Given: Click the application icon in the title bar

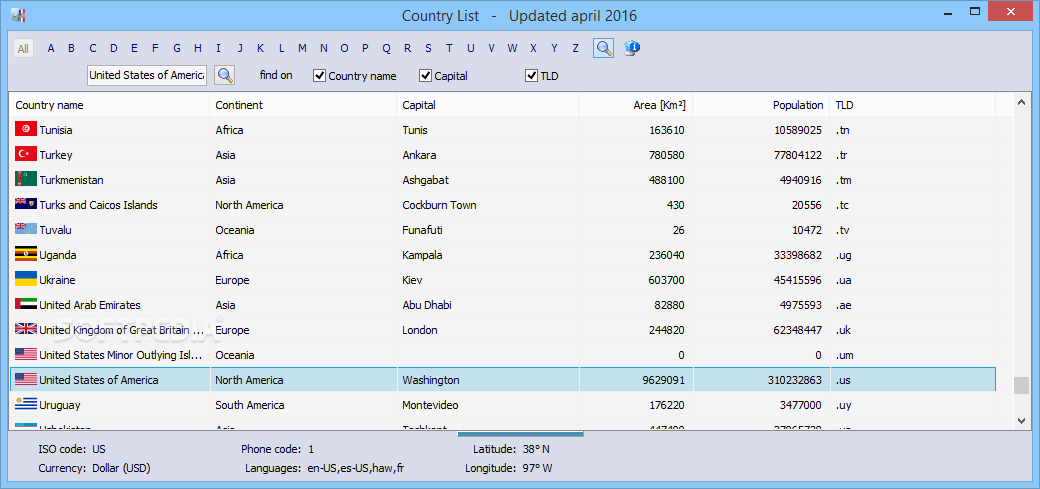Looking at the screenshot, I should click(x=18, y=15).
